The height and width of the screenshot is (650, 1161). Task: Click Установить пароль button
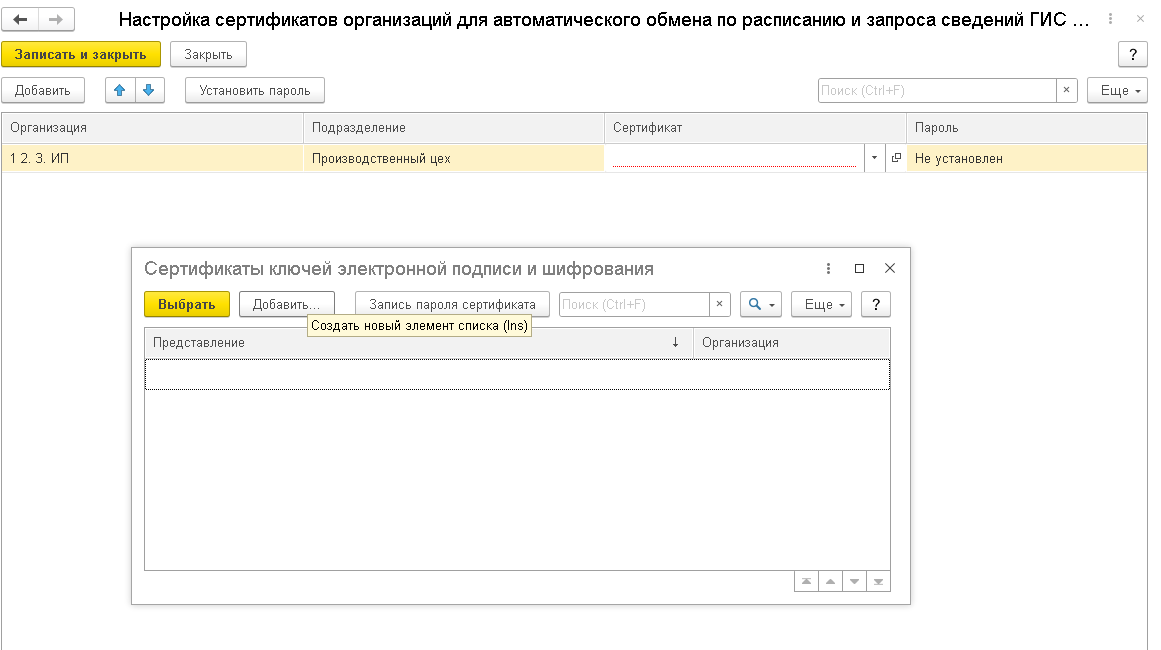tap(255, 90)
